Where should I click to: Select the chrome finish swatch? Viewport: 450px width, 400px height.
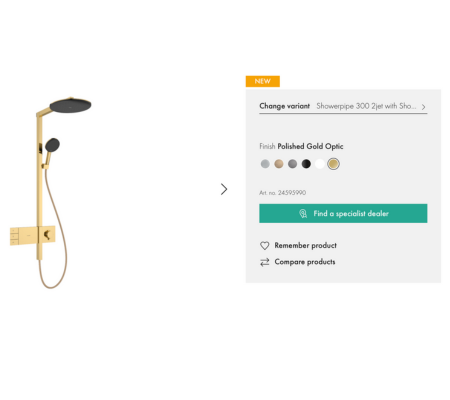point(265,164)
